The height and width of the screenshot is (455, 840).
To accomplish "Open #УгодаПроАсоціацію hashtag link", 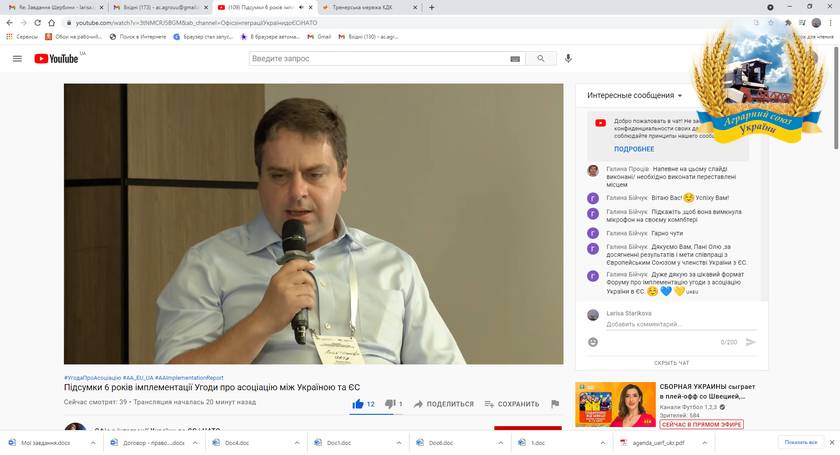I will coord(92,378).
